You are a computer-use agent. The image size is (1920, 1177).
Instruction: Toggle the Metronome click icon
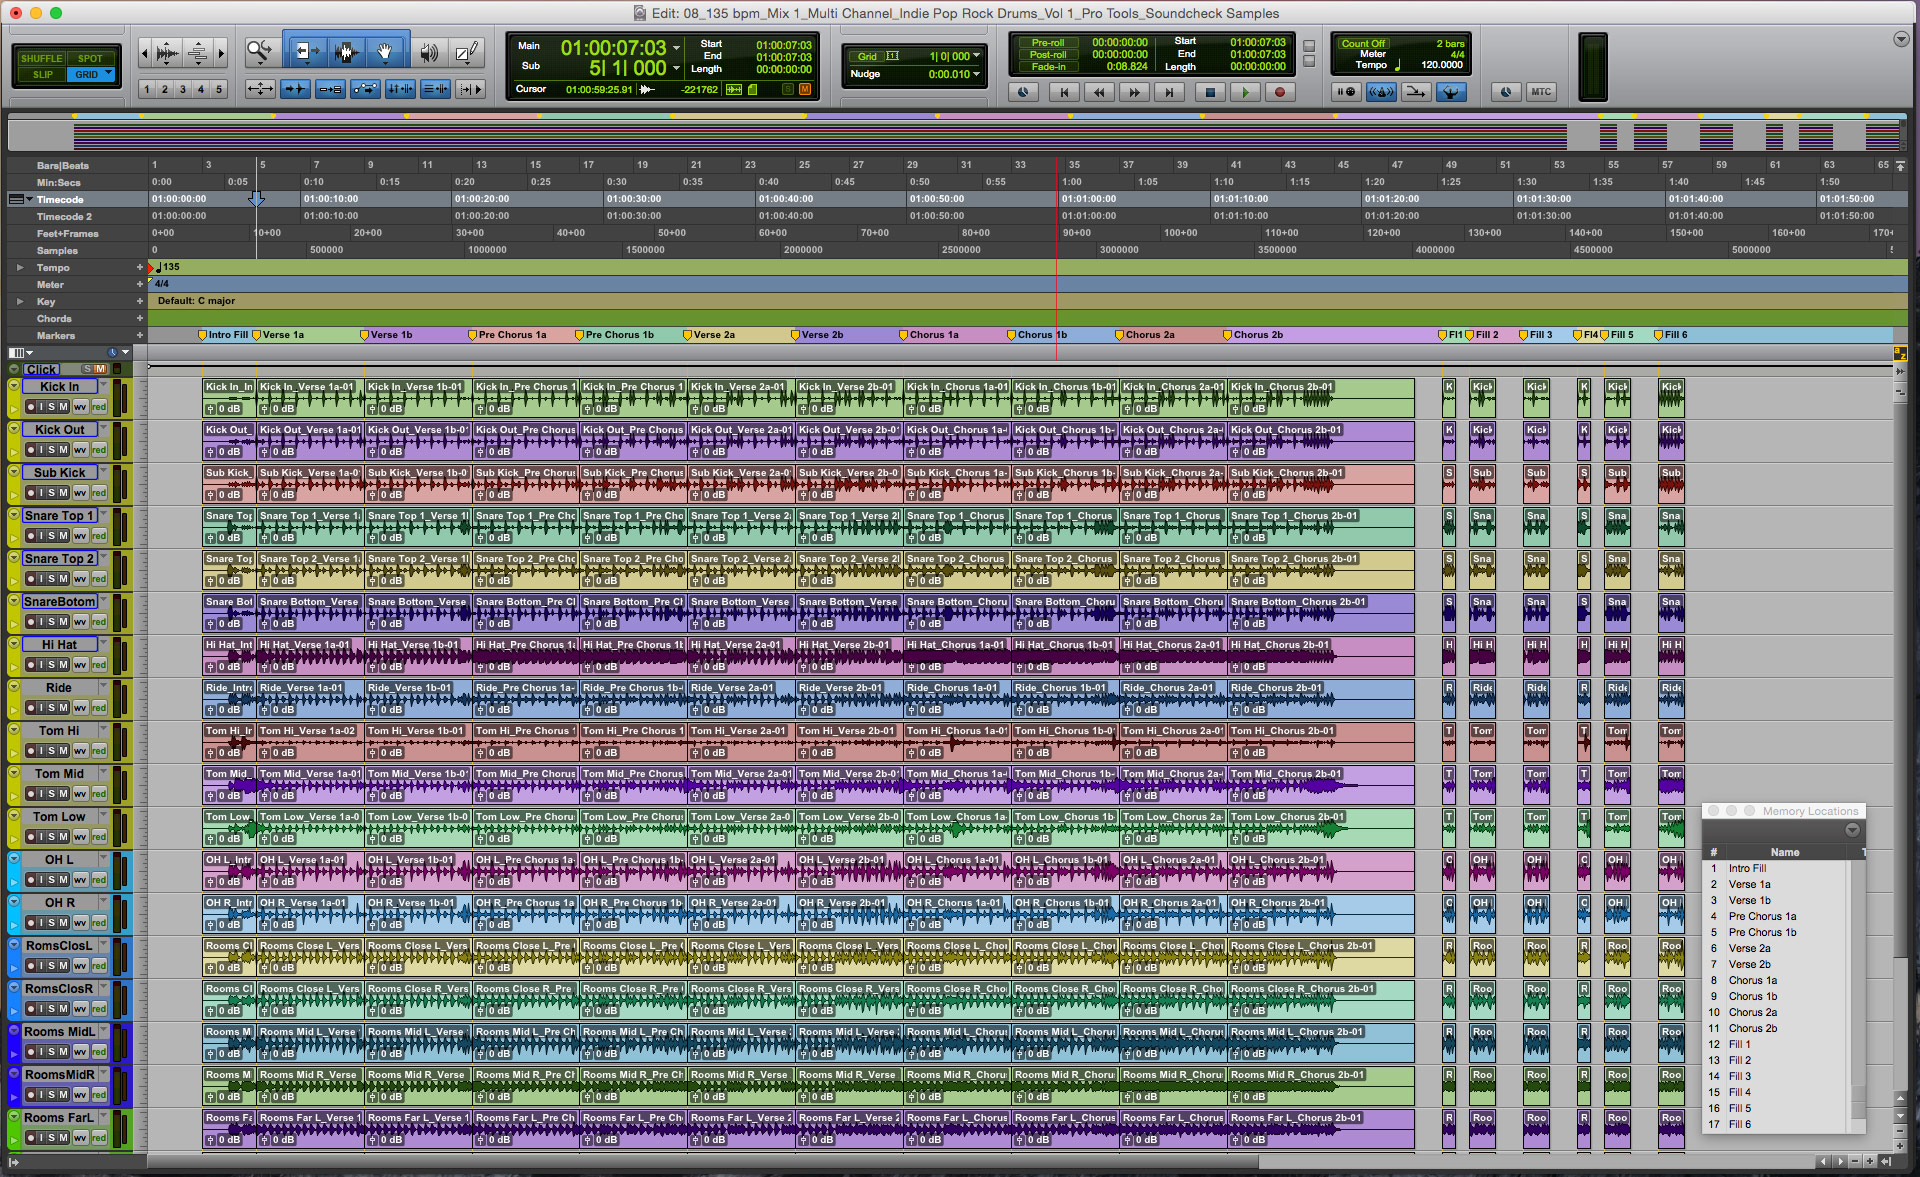1381,92
